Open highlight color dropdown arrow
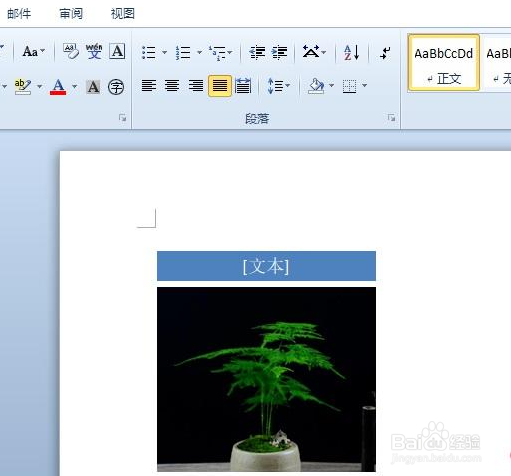The width and height of the screenshot is (511, 476). (40, 87)
